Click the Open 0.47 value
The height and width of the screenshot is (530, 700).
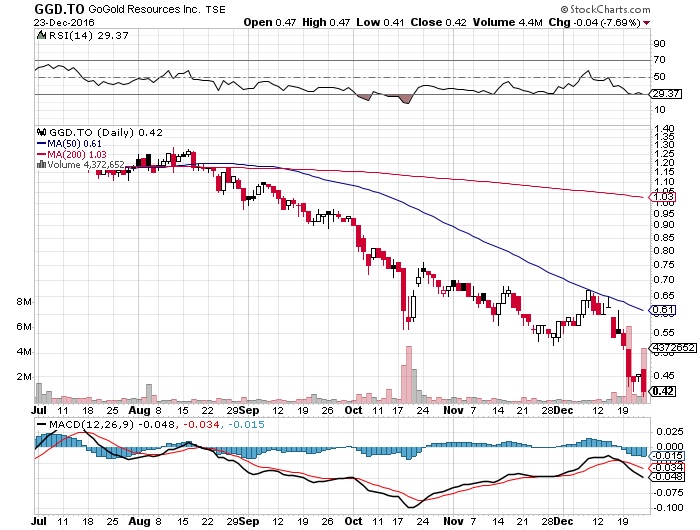point(270,22)
